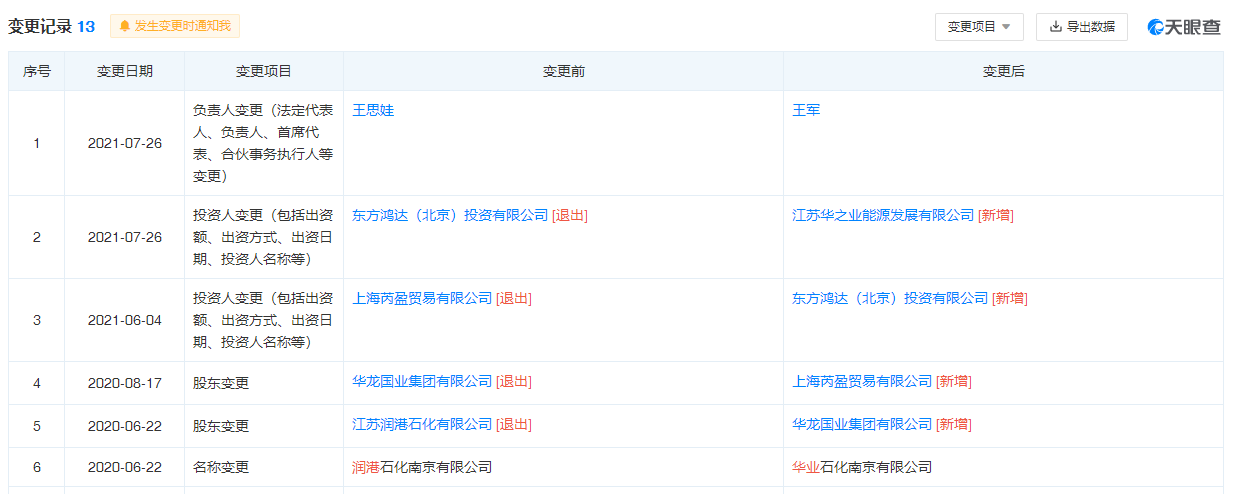Click [新增] tag after 江苏华之业能源

(996, 215)
